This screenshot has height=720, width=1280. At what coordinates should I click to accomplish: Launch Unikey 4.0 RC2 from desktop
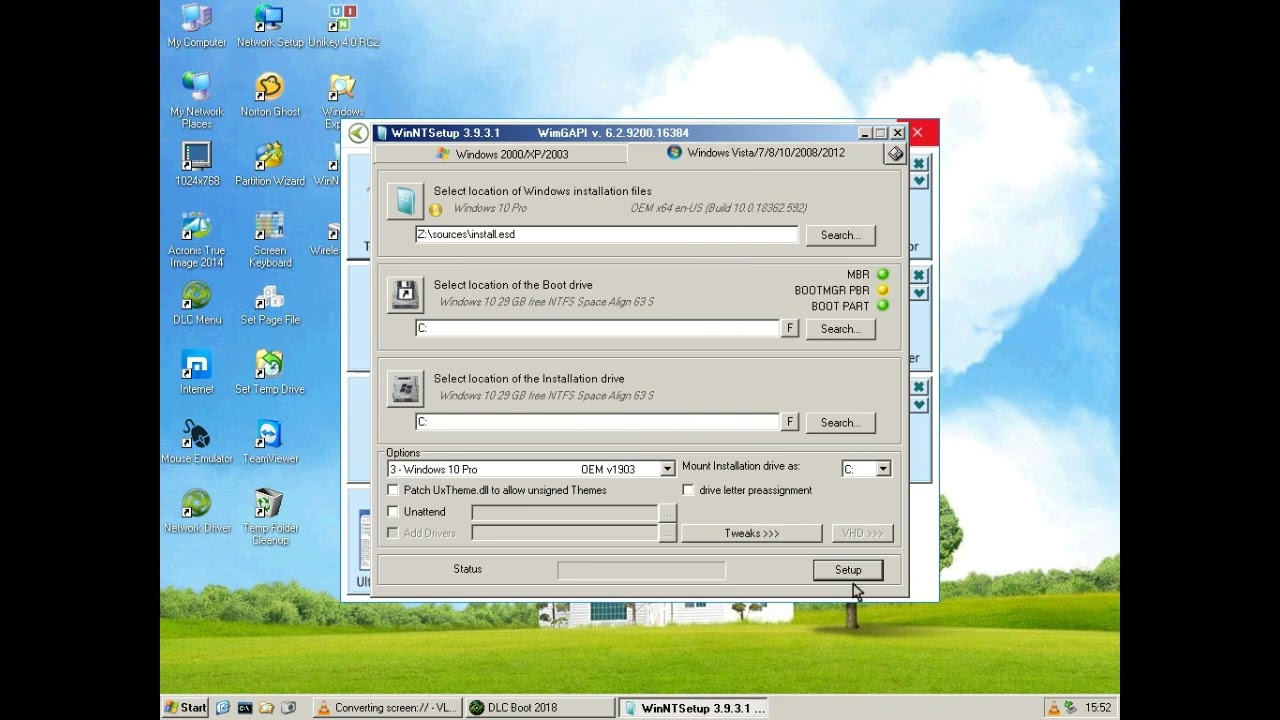point(343,27)
